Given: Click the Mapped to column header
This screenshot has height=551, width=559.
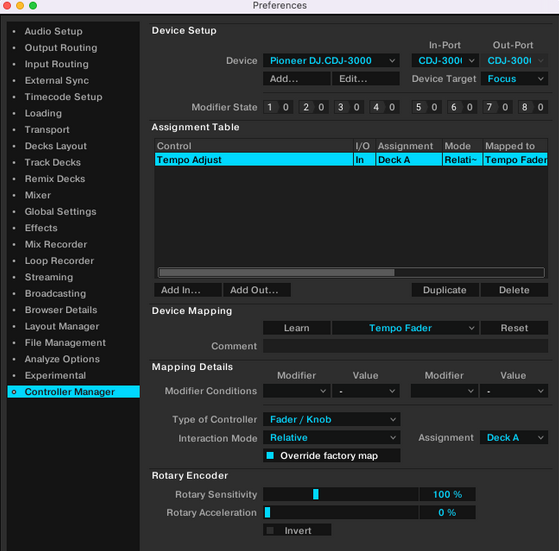Looking at the screenshot, I should (515, 146).
